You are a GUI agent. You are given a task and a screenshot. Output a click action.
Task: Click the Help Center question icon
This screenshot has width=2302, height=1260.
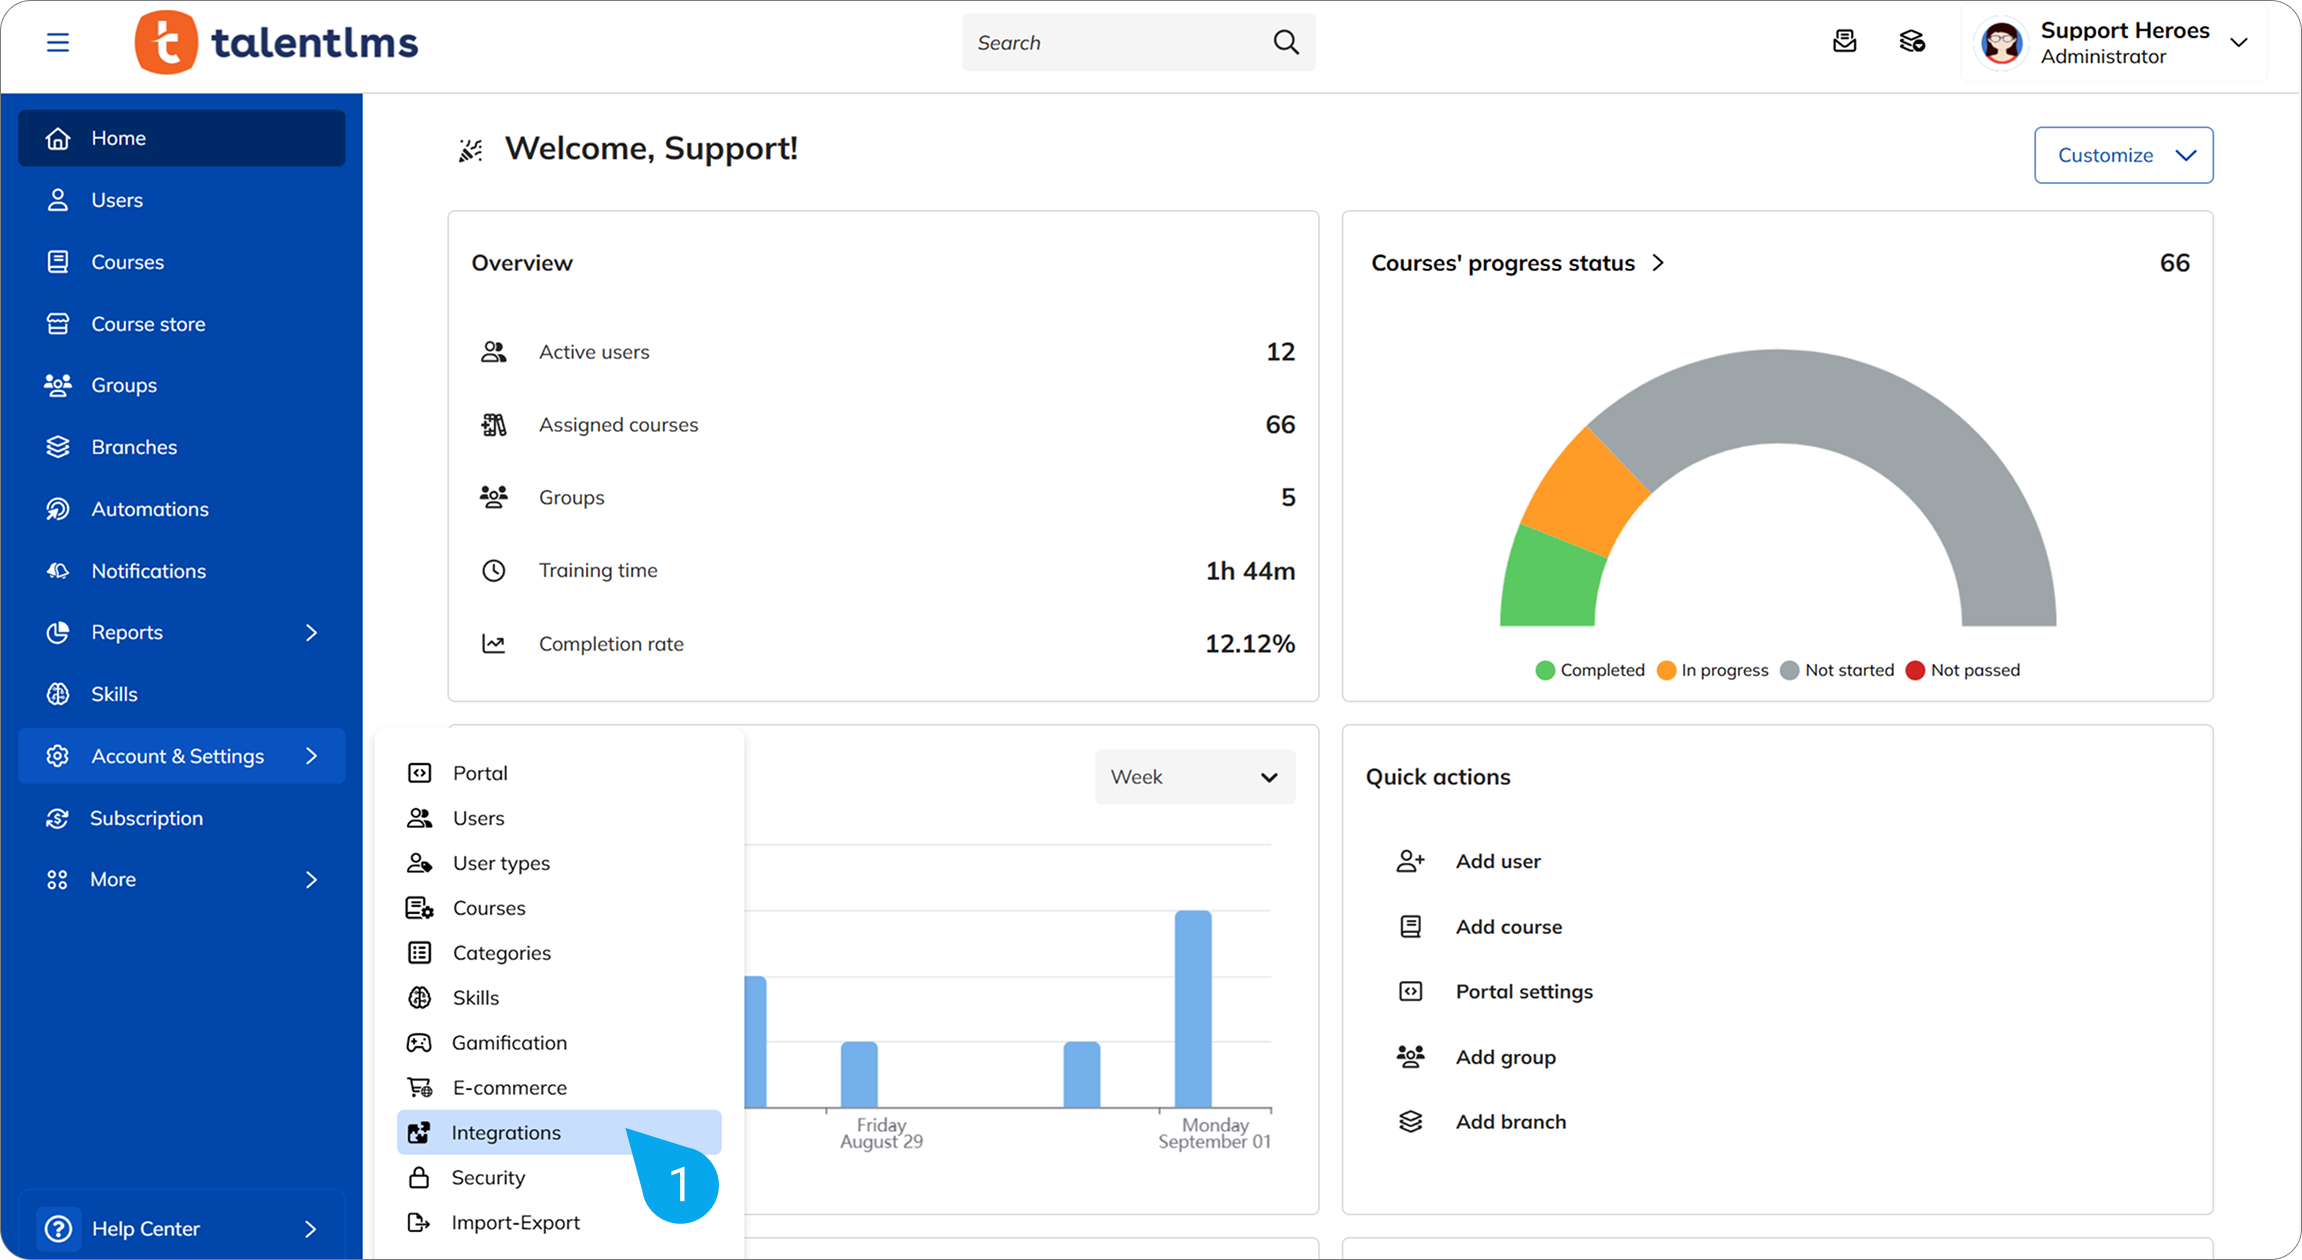pos(58,1228)
